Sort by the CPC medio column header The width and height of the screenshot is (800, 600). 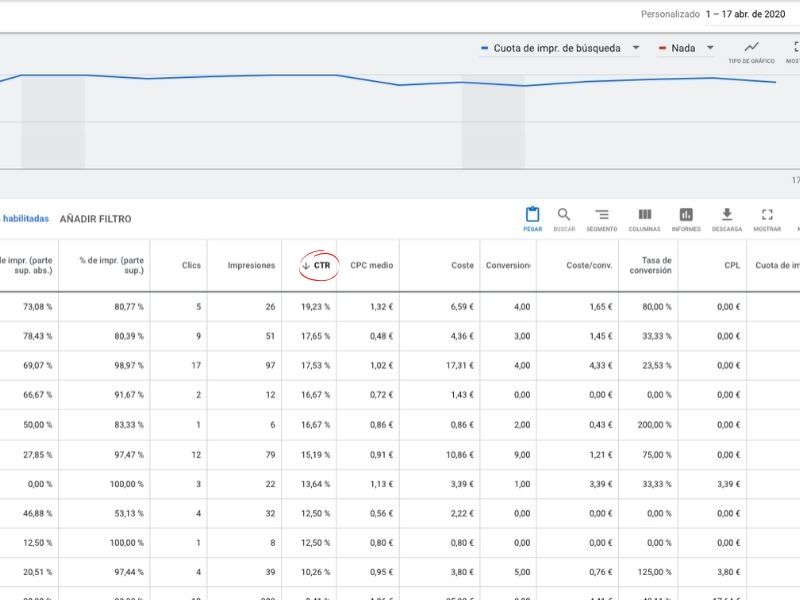click(x=371, y=265)
